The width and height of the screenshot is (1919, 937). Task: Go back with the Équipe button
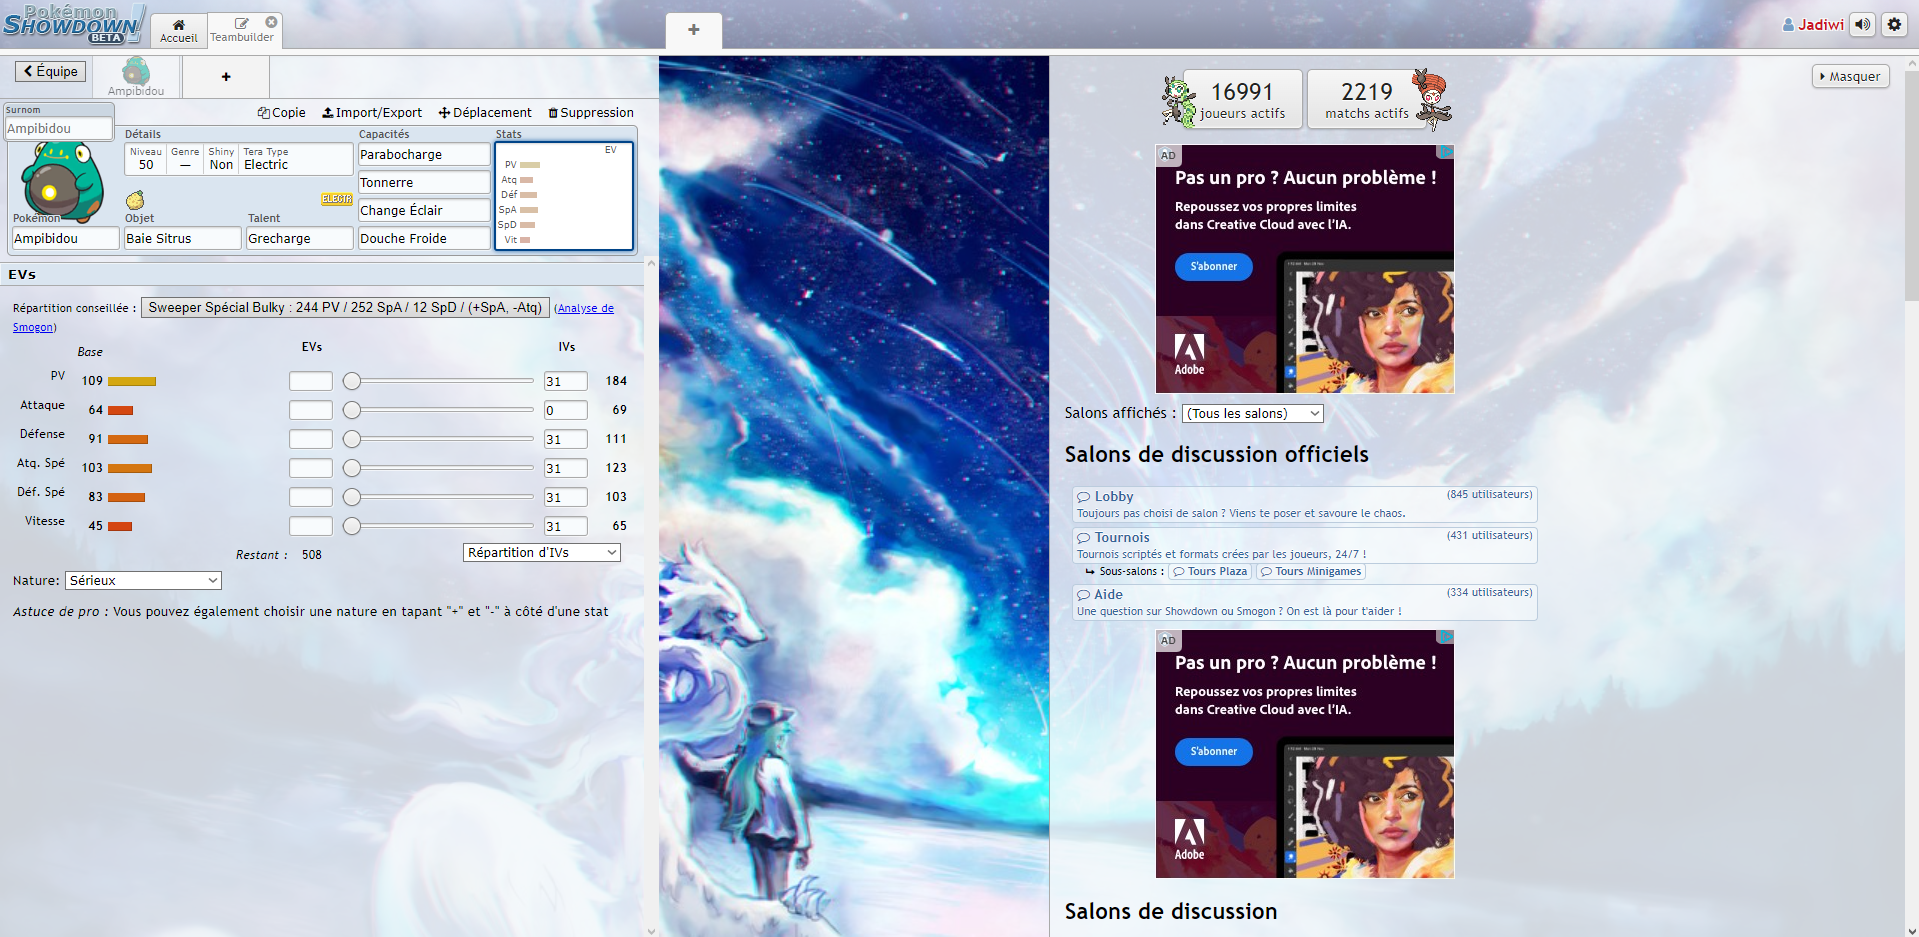pyautogui.click(x=51, y=71)
